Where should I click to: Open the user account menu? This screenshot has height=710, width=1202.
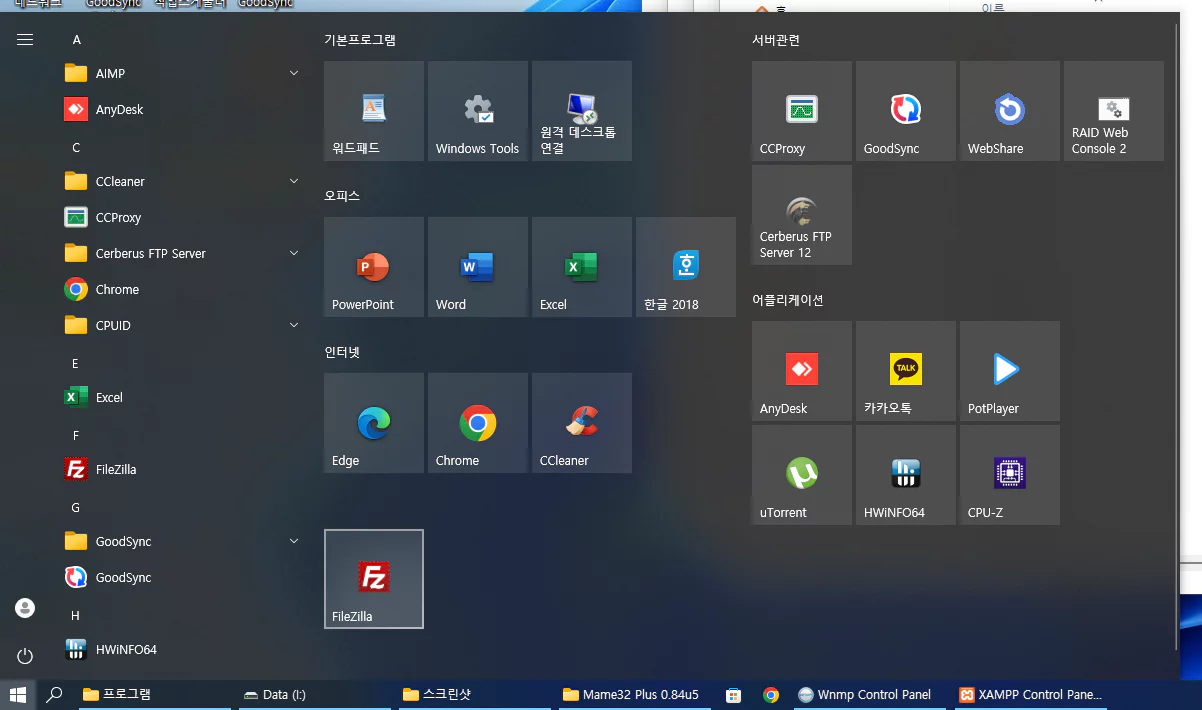click(25, 608)
